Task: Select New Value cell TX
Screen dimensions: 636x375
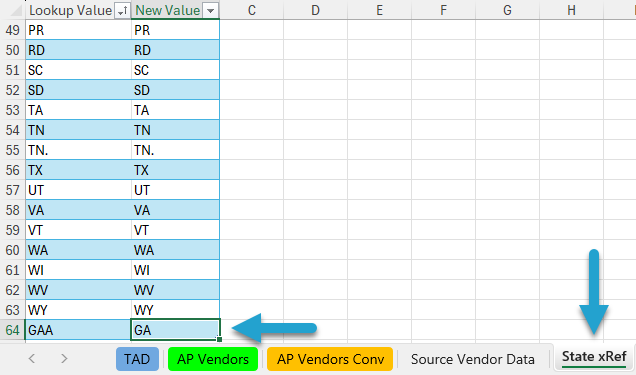Action: pos(175,170)
